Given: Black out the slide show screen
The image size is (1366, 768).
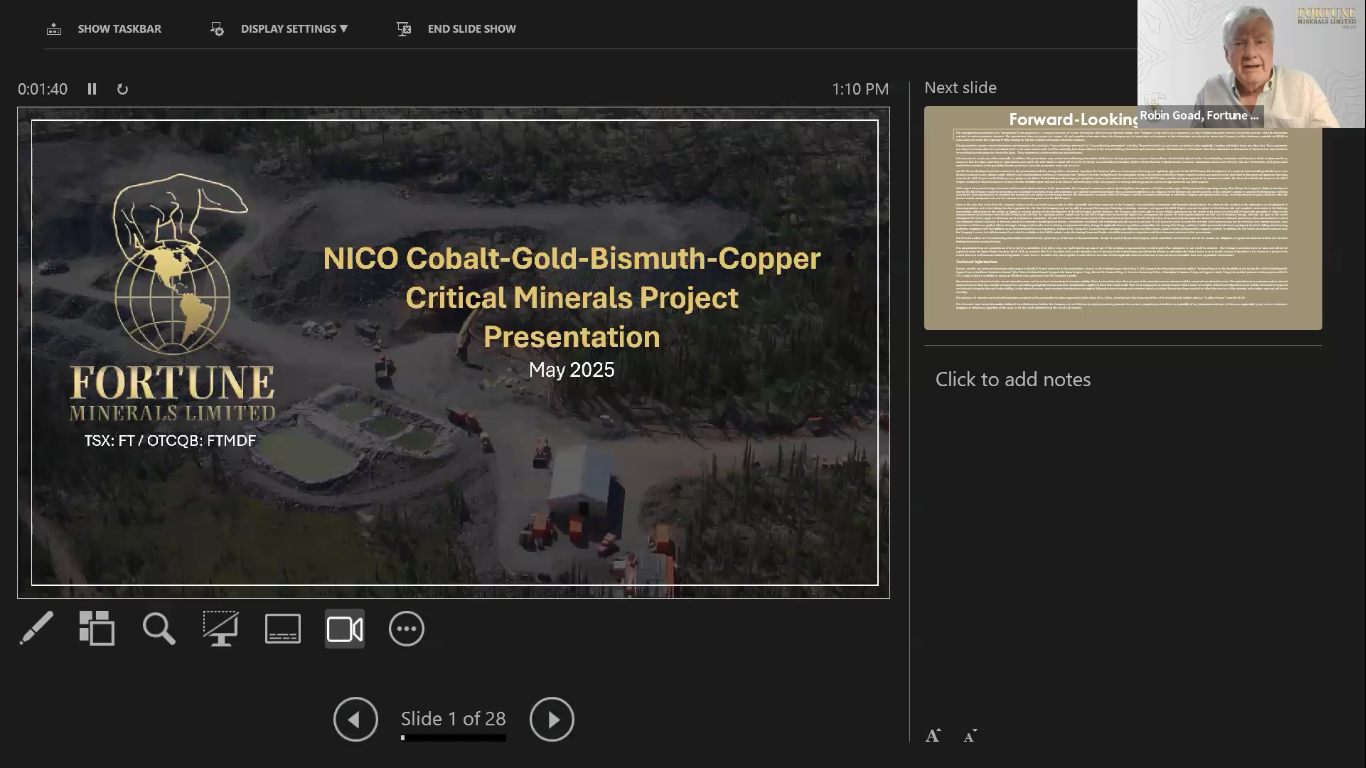Looking at the screenshot, I should pos(221,629).
